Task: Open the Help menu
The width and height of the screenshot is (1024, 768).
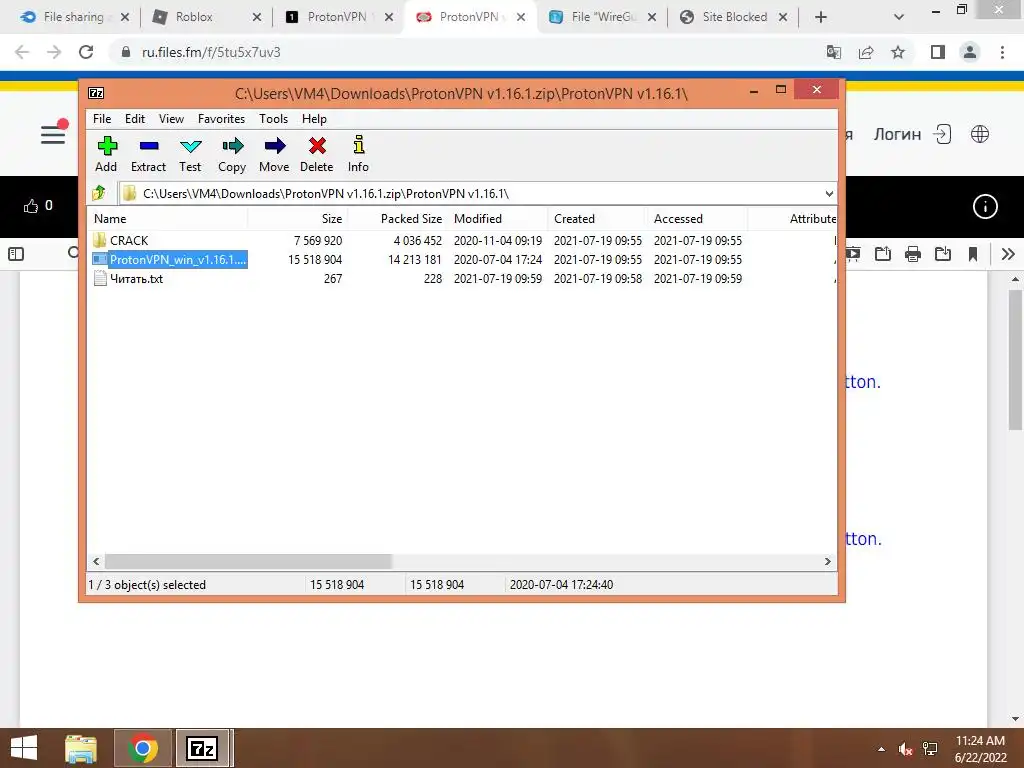Action: [x=314, y=119]
